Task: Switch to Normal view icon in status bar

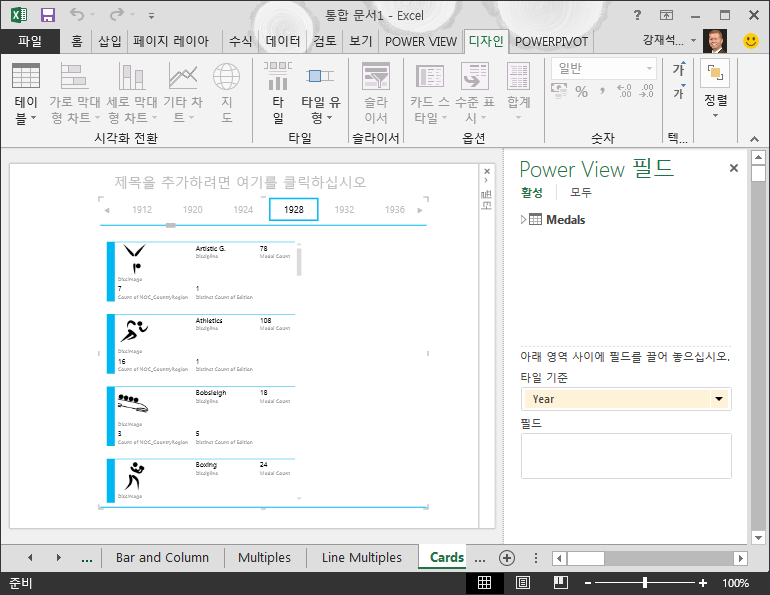Action: click(484, 582)
